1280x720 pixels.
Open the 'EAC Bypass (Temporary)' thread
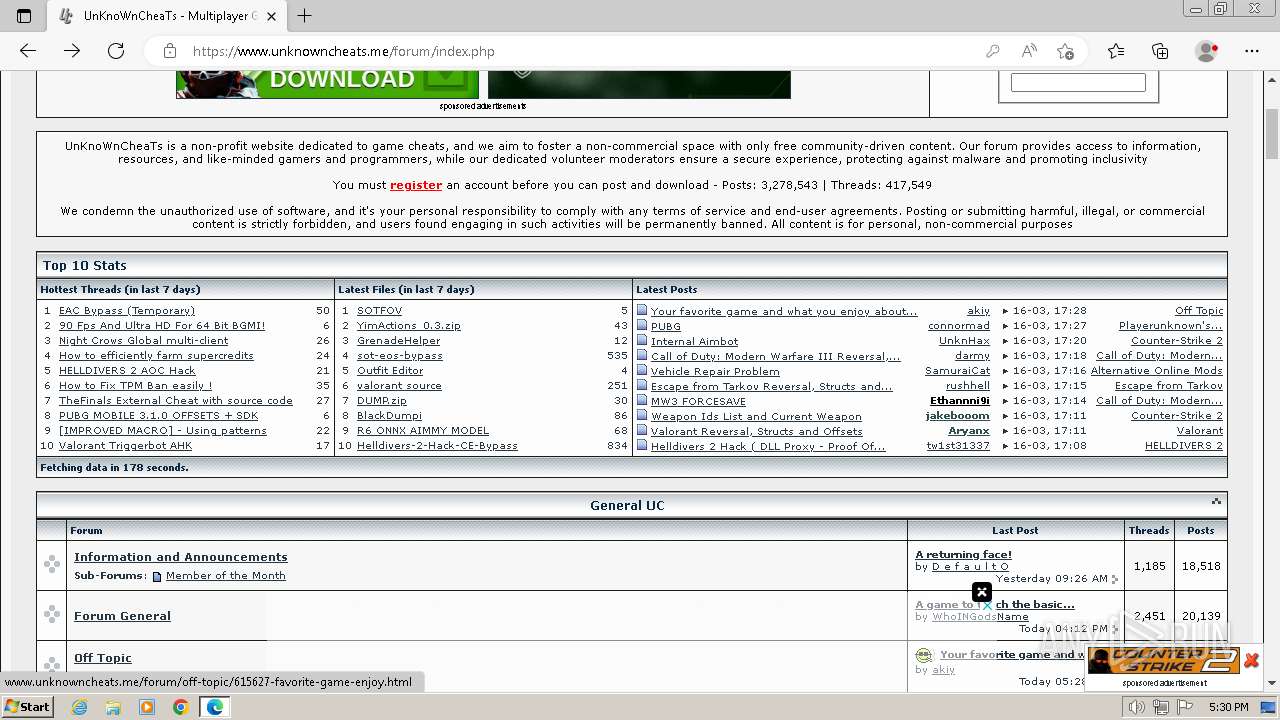127,311
